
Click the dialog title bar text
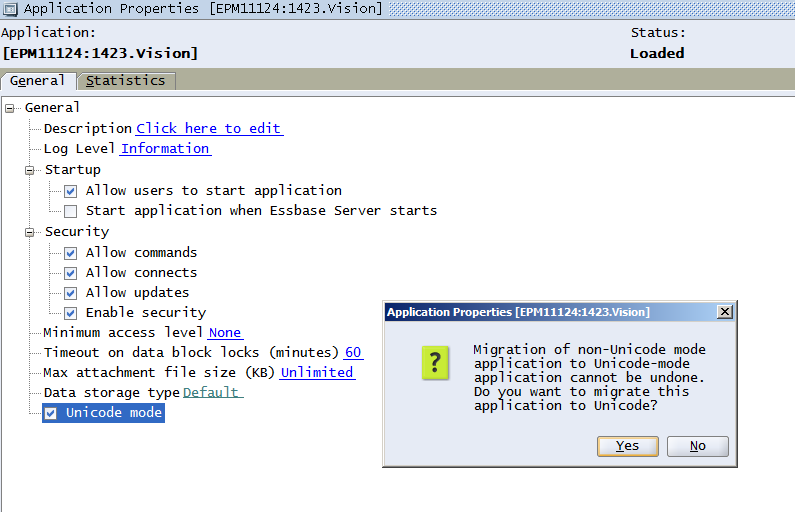[x=518, y=312]
